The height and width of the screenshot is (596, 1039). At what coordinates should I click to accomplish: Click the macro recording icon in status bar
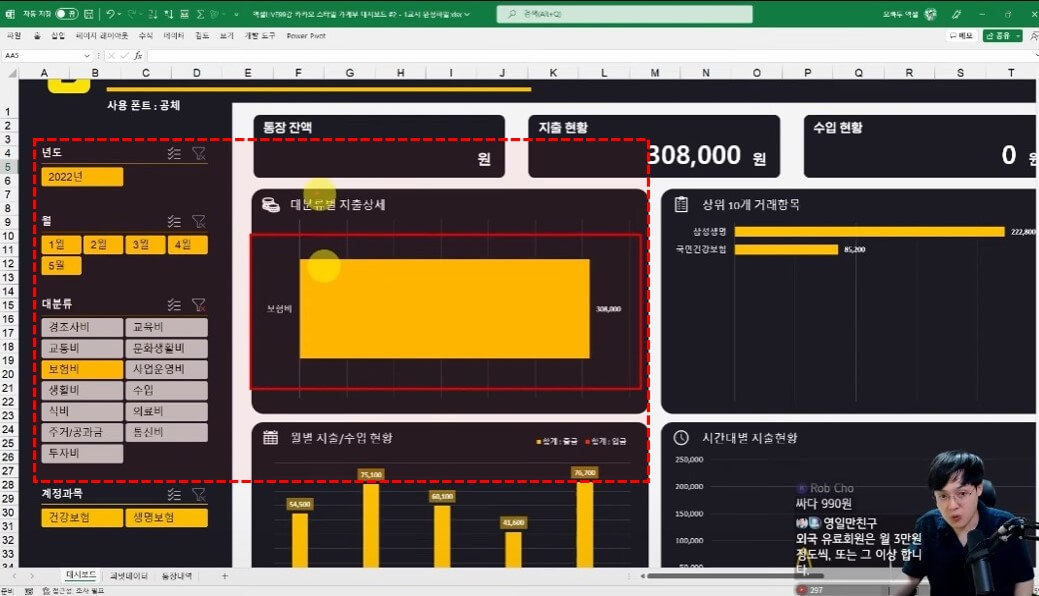click(x=31, y=590)
